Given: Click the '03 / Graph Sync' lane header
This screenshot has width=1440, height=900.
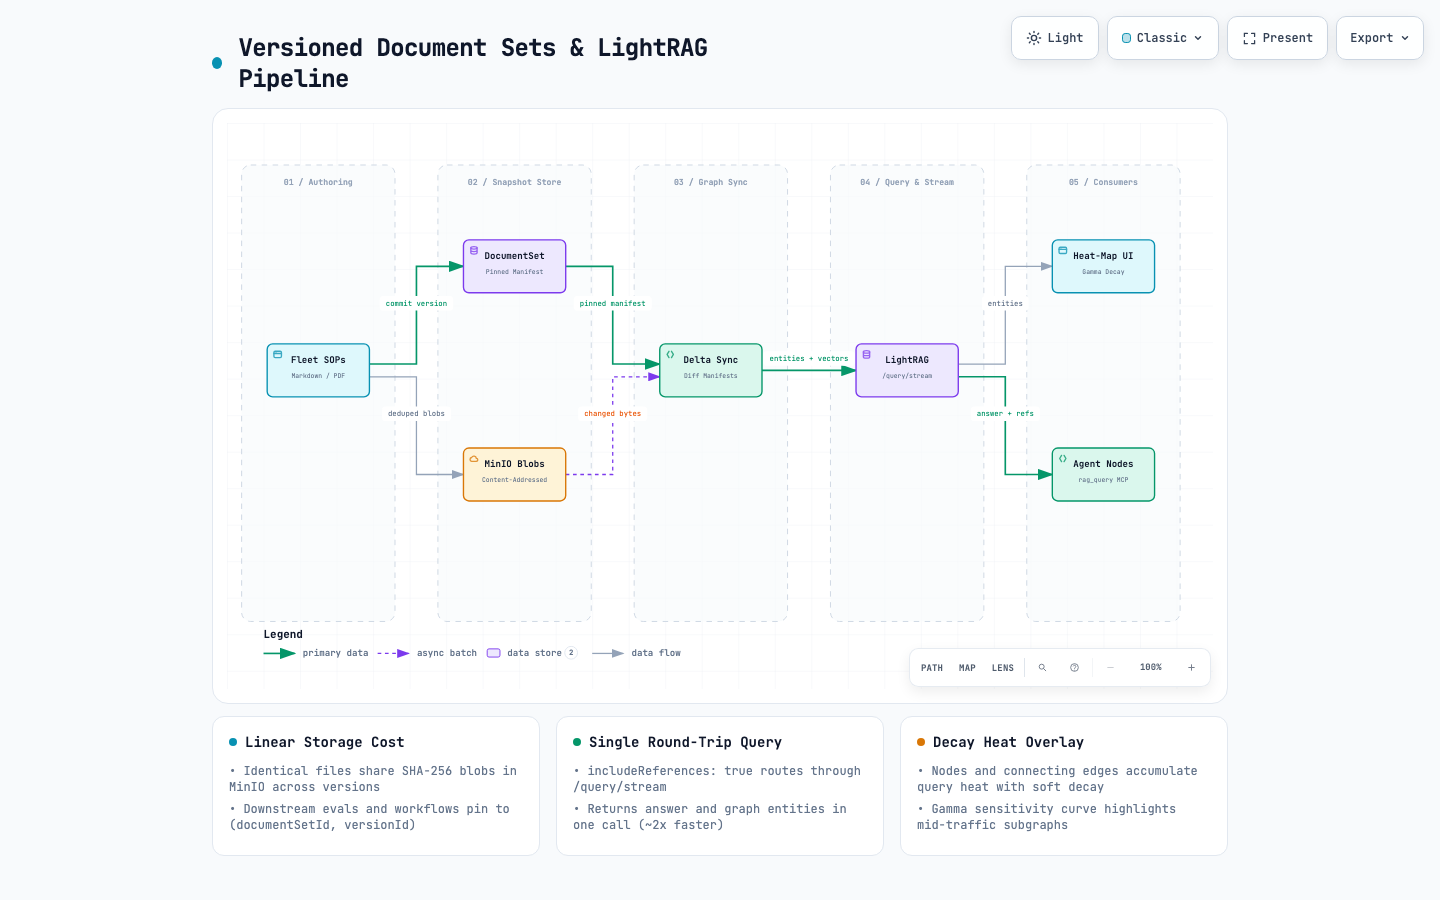Looking at the screenshot, I should coord(710,183).
